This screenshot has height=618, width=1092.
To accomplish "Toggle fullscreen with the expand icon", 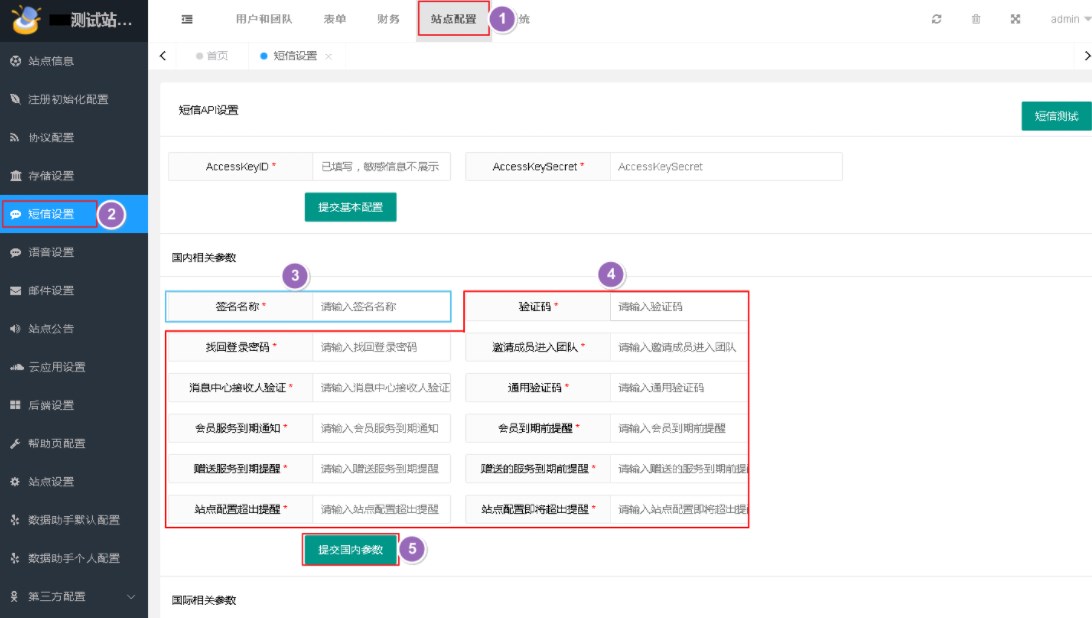I will [x=1016, y=19].
